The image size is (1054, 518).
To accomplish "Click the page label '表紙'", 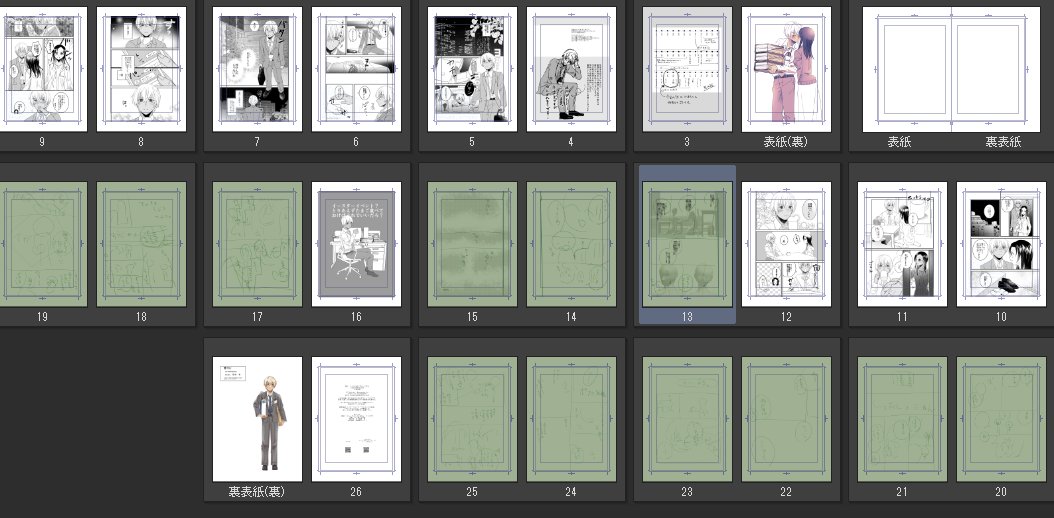I will coord(899,142).
